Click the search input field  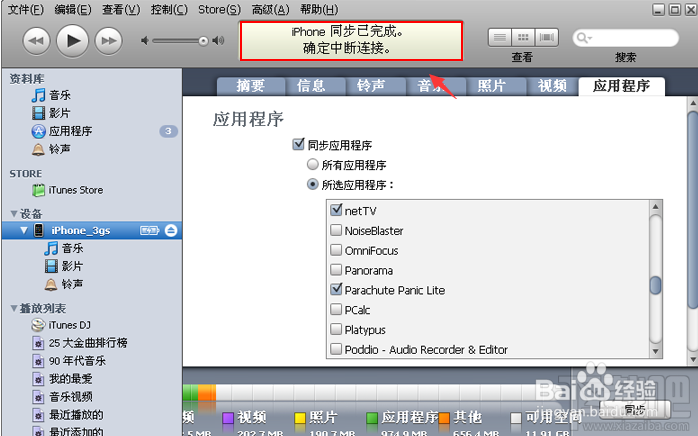[x=625, y=38]
